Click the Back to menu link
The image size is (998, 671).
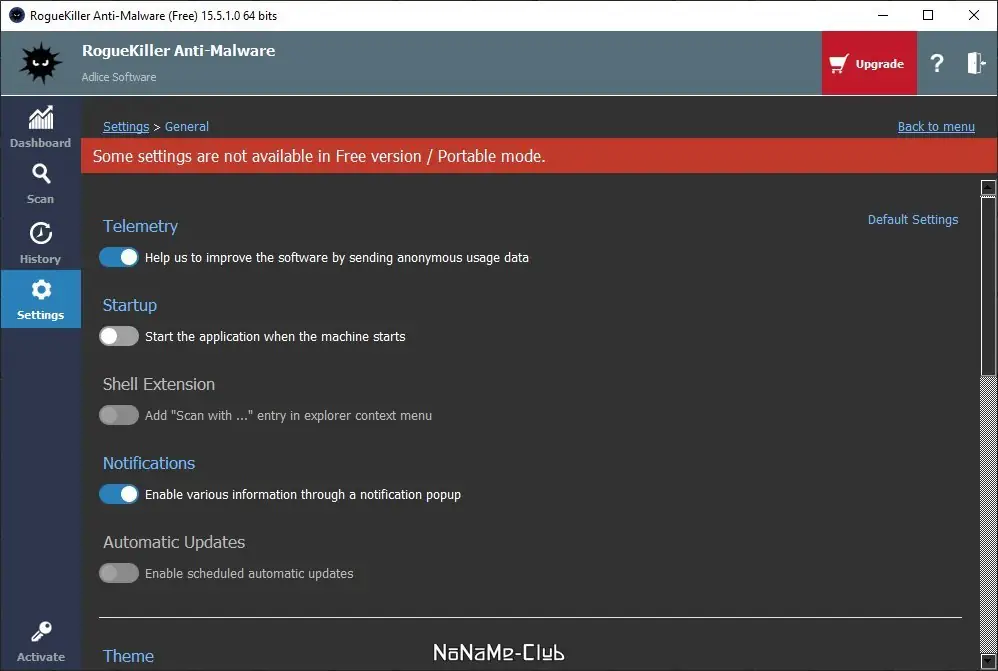click(936, 127)
